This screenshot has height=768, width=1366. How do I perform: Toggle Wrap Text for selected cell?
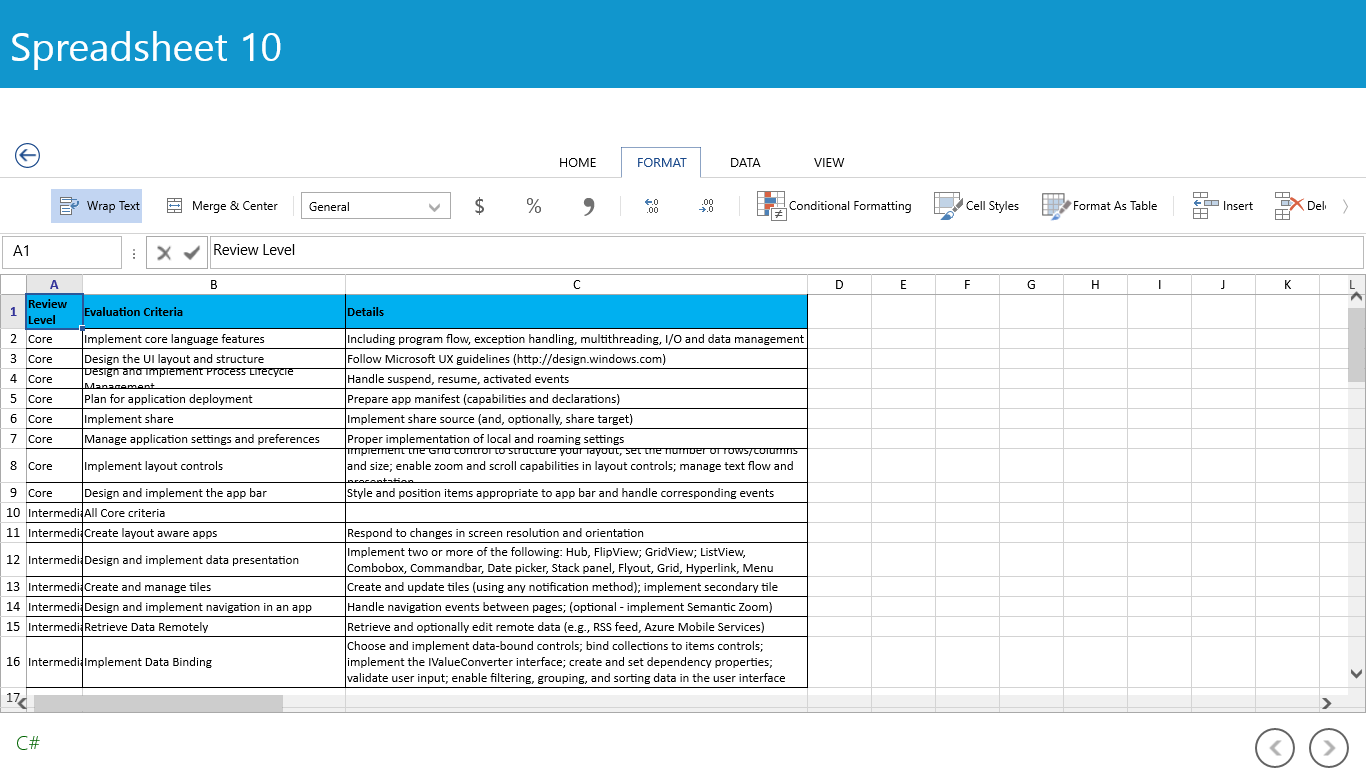[97, 206]
